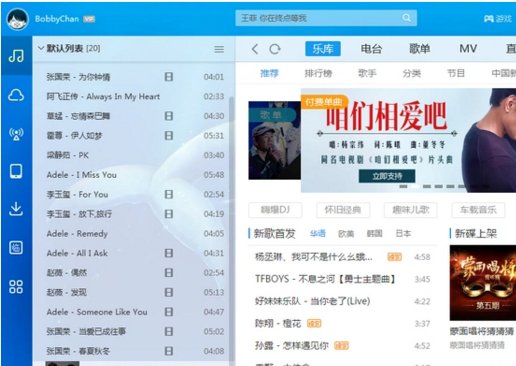The width and height of the screenshot is (516, 366).
Task: Open the temporary list sidebar icon
Action: pyautogui.click(x=16, y=248)
